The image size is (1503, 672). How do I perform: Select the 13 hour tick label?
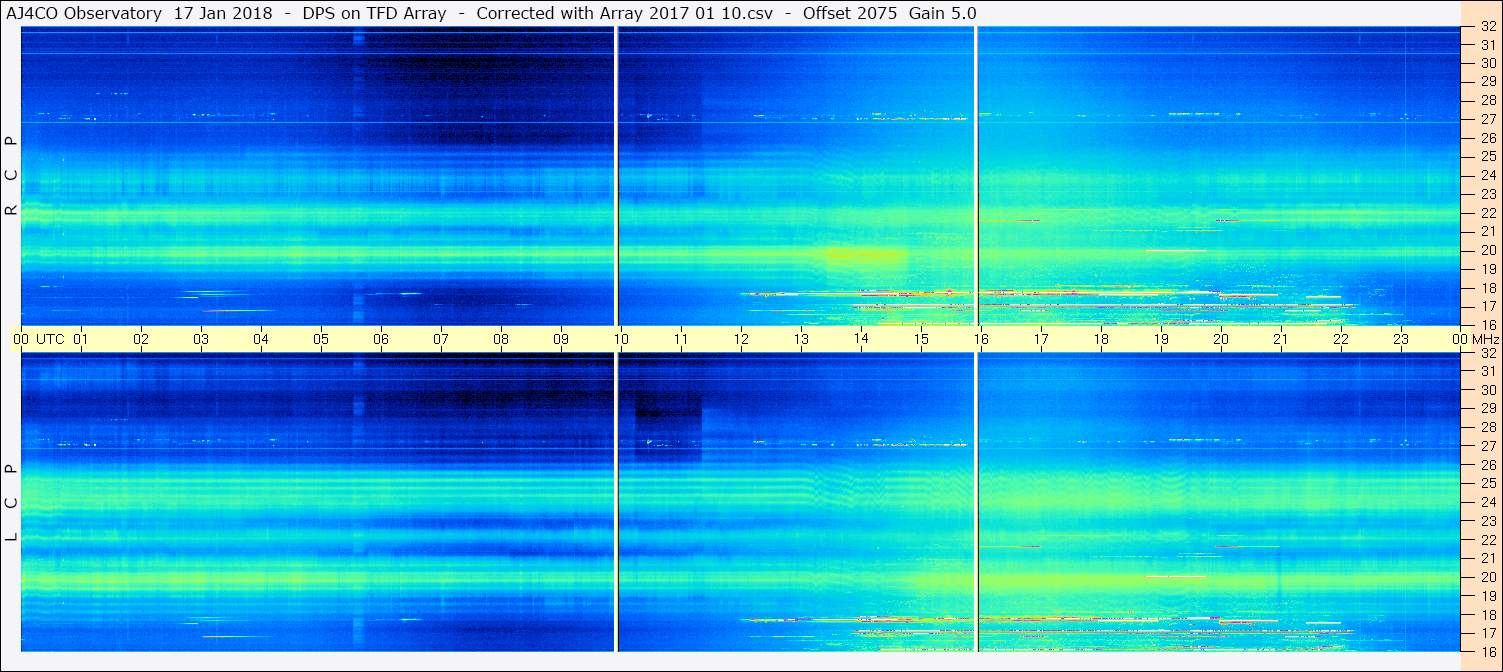tap(801, 339)
